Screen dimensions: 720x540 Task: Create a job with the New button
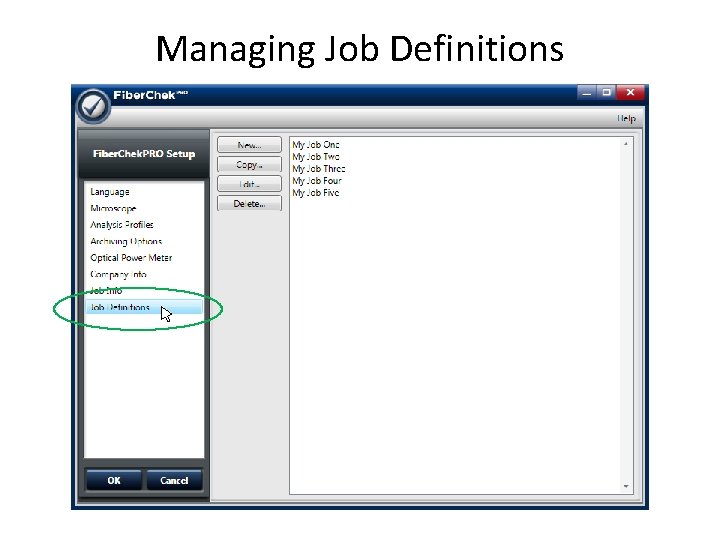coord(249,145)
